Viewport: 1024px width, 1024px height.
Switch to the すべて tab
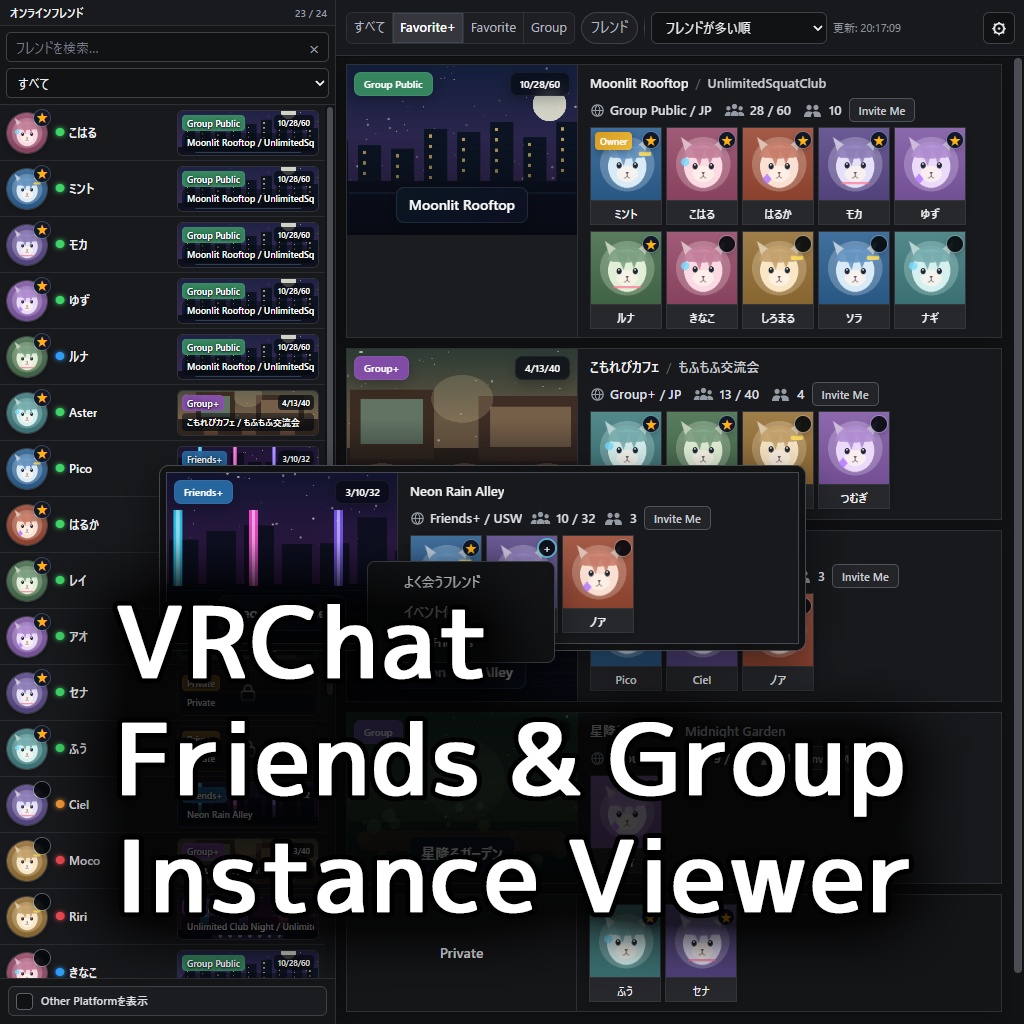[x=369, y=27]
